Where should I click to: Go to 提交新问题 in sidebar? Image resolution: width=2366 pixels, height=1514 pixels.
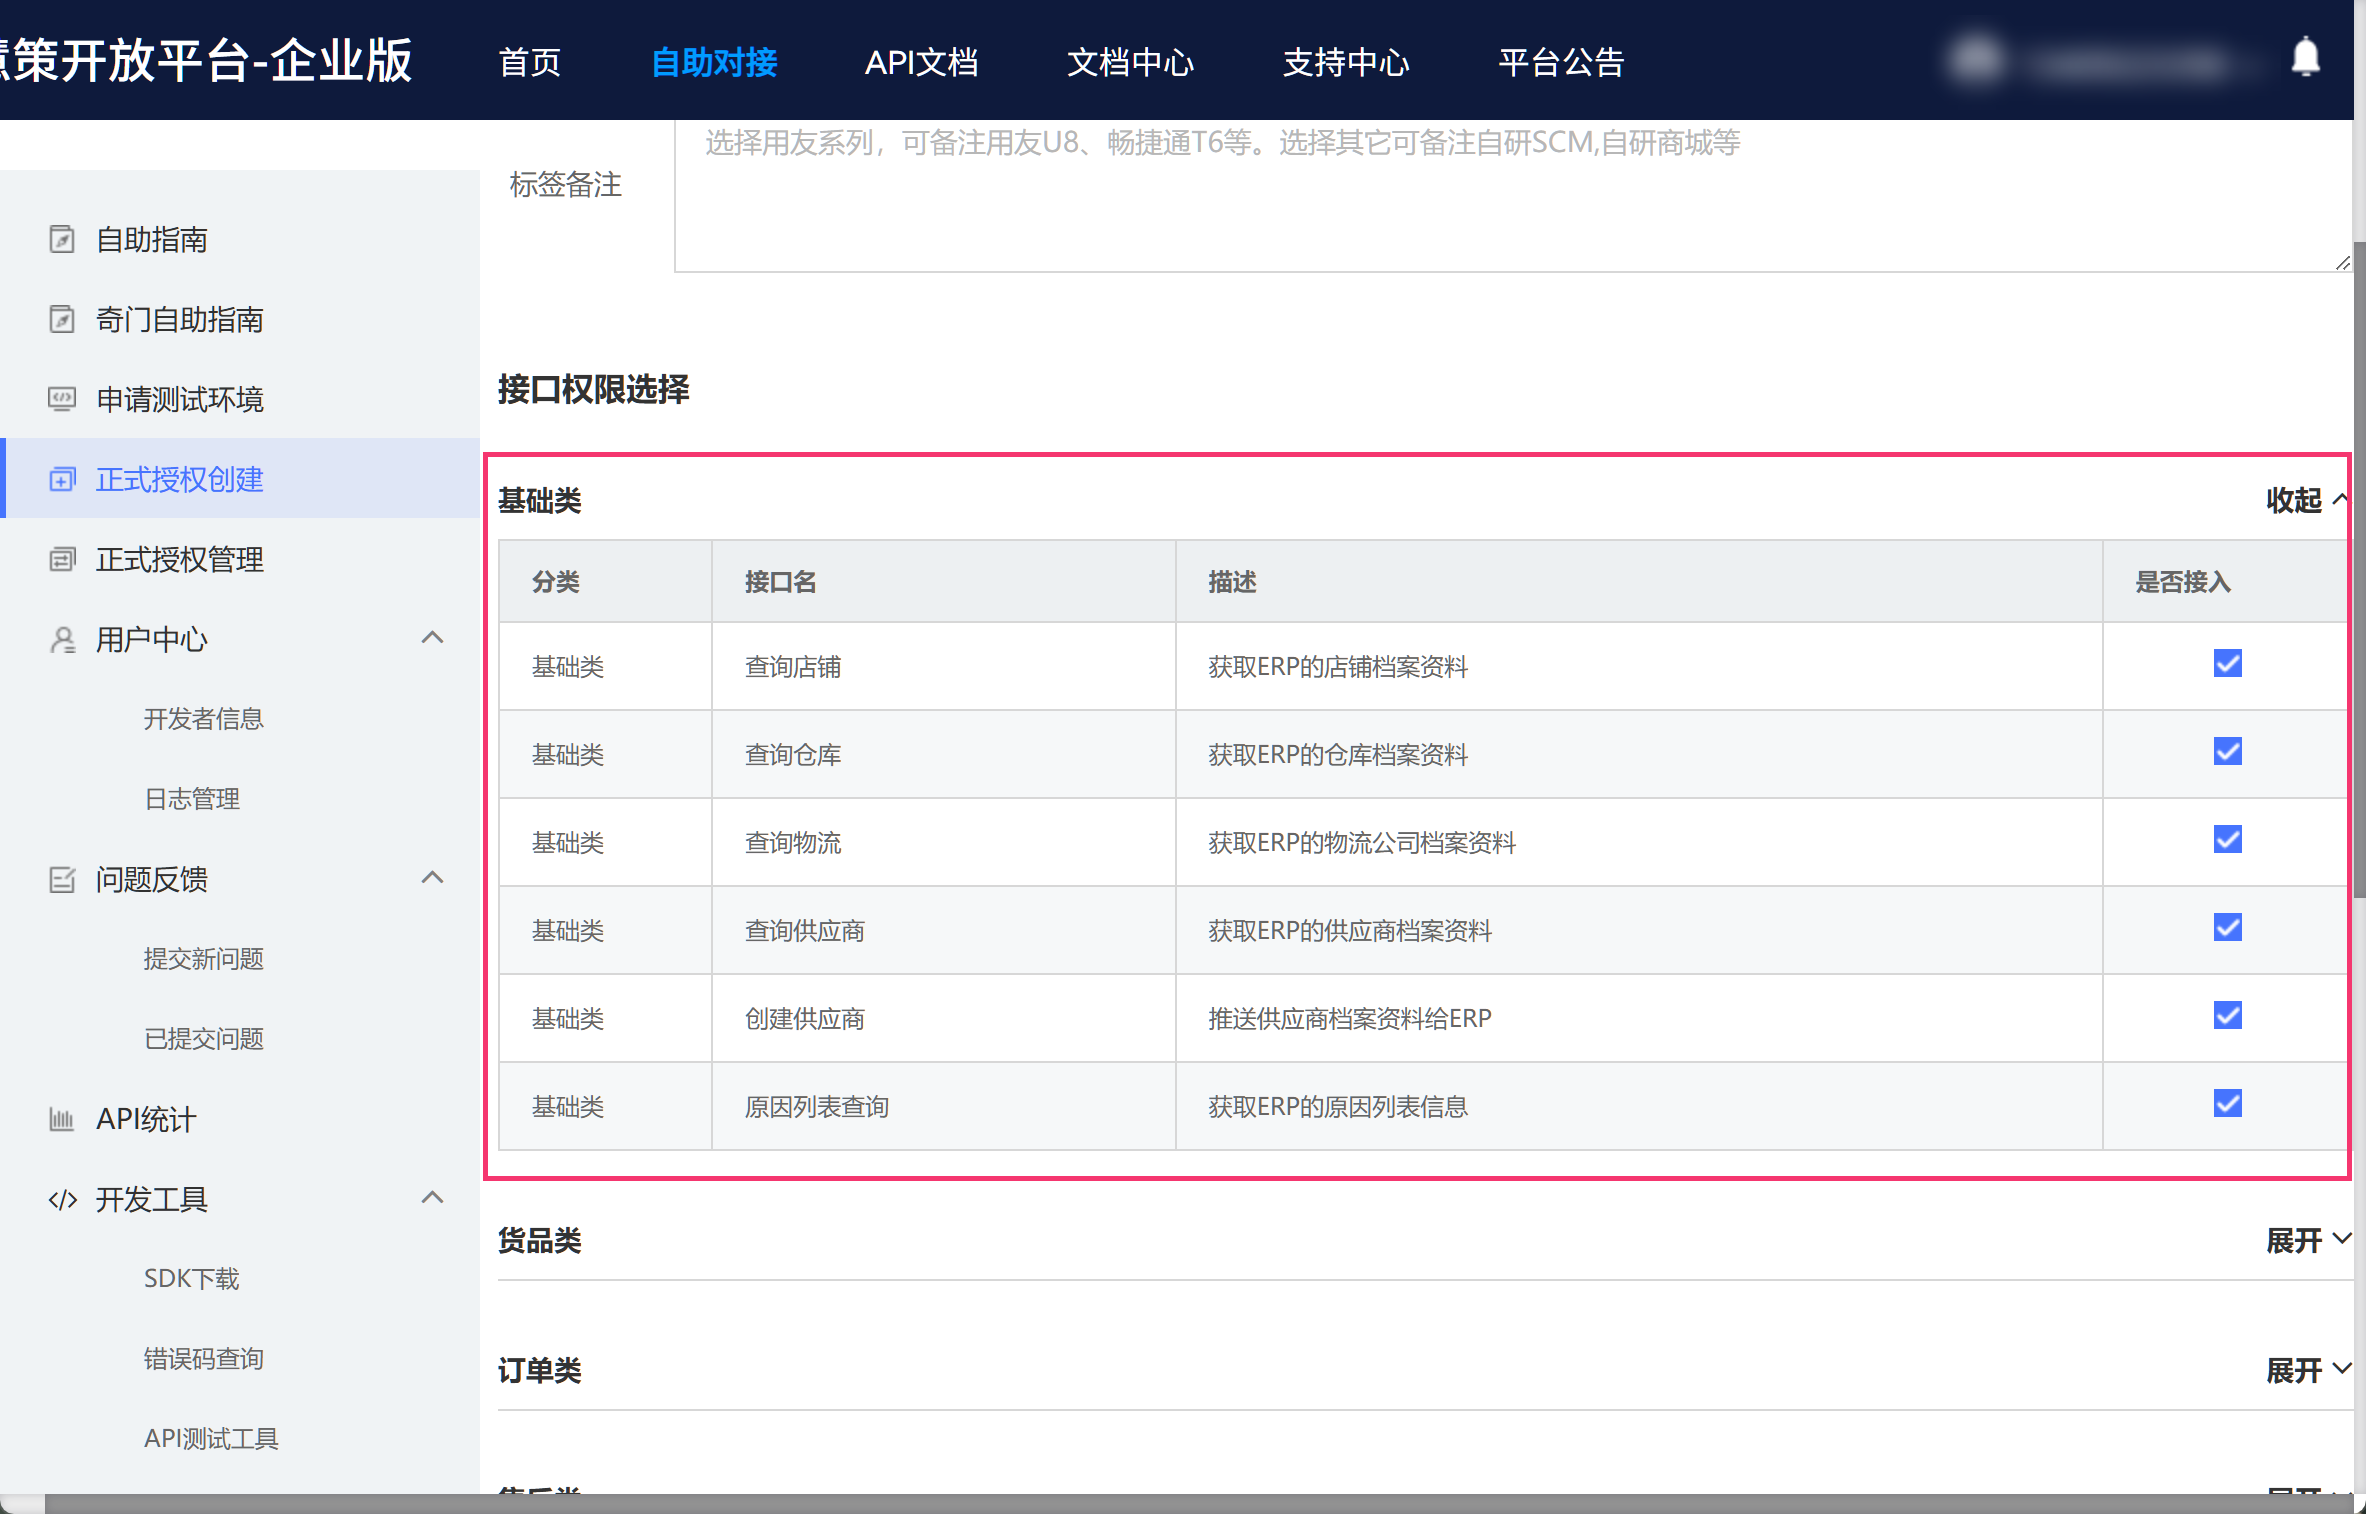[x=203, y=959]
